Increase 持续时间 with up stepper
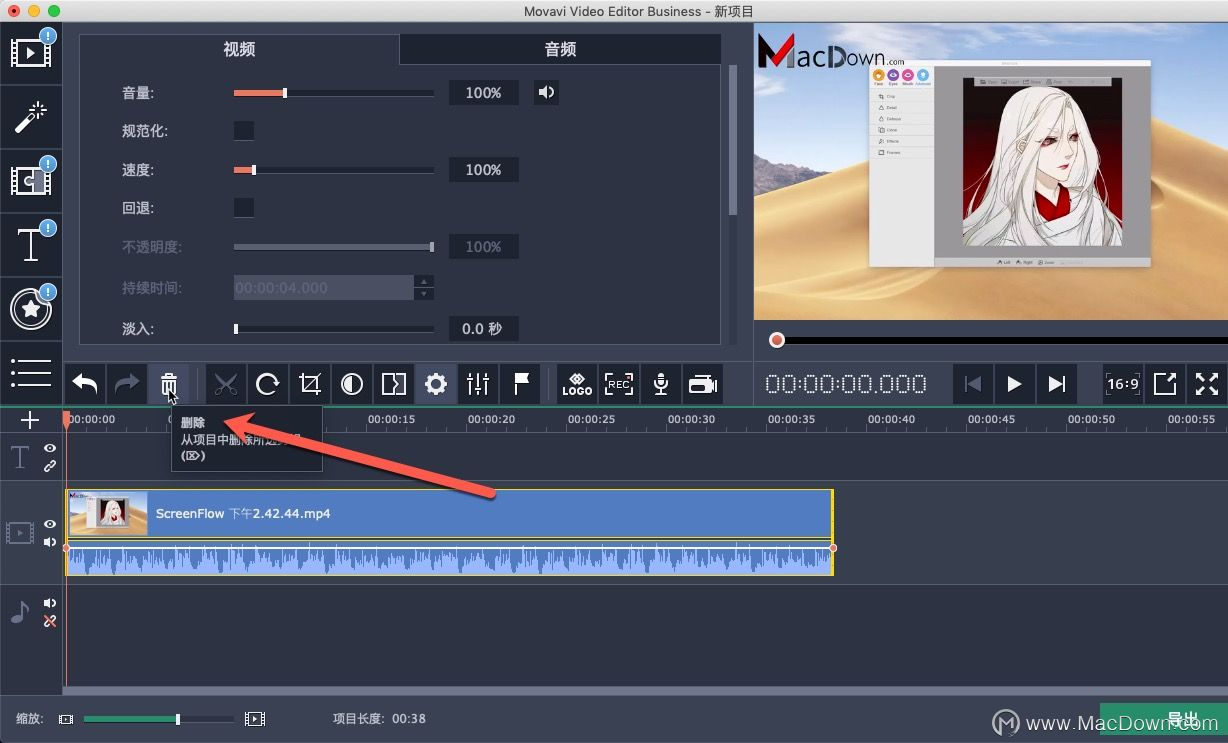The width and height of the screenshot is (1228, 743). pyautogui.click(x=424, y=281)
